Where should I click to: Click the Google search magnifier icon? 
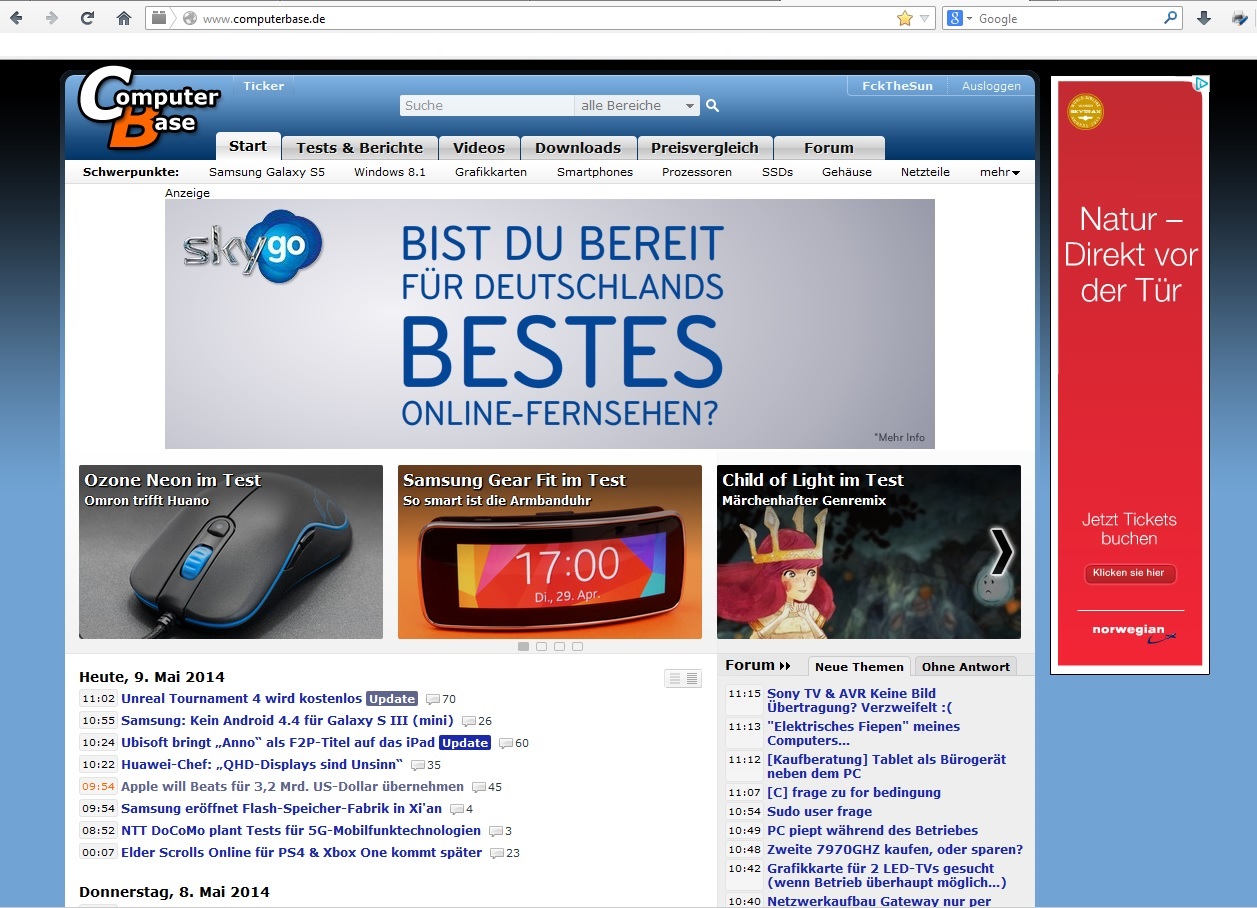1171,18
